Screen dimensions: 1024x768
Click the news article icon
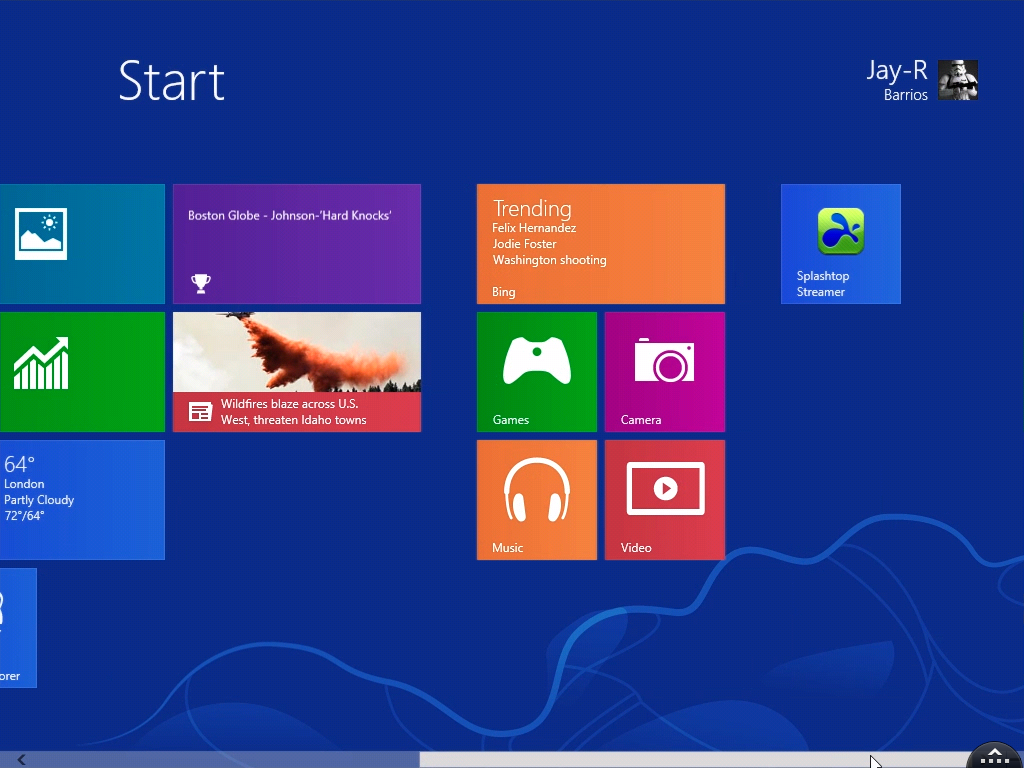[x=201, y=412]
